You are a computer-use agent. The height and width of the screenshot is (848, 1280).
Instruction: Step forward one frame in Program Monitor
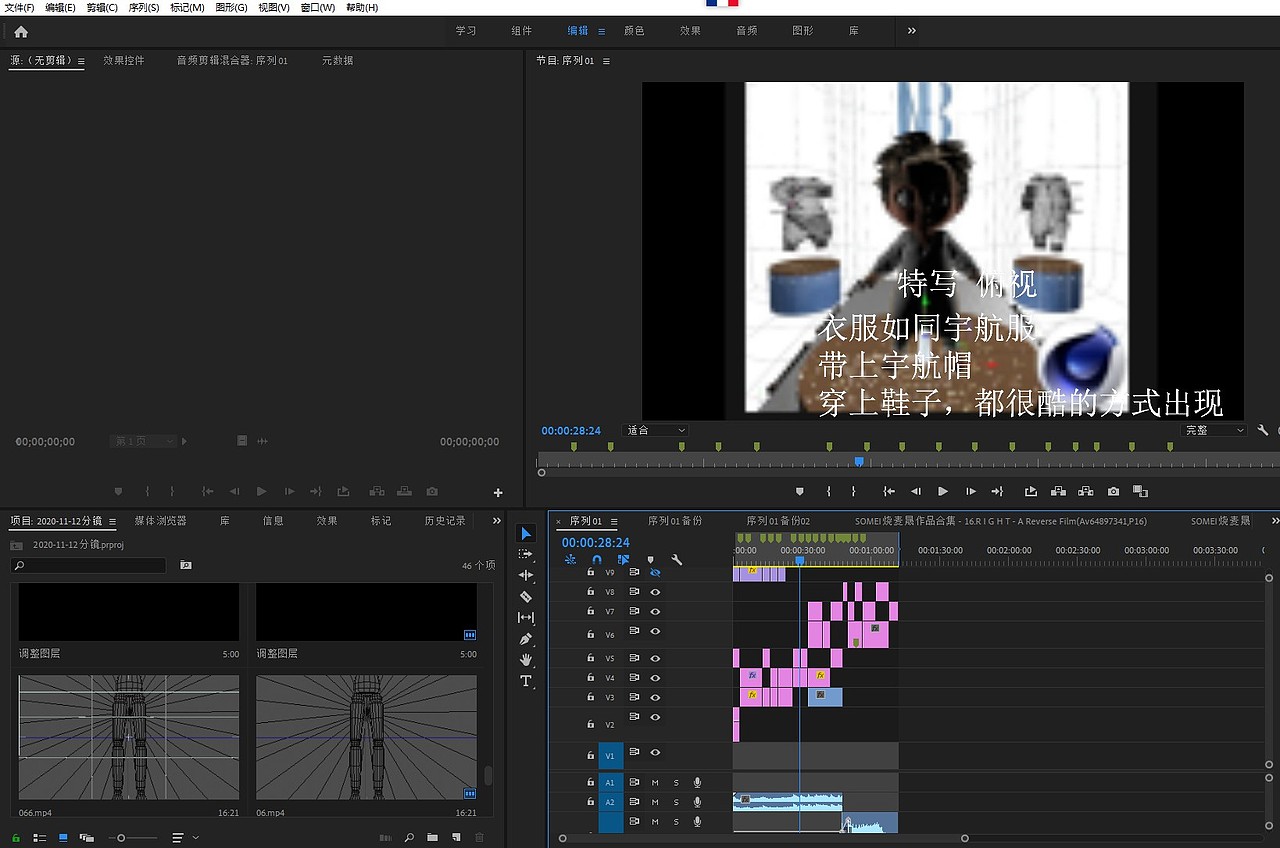[970, 491]
